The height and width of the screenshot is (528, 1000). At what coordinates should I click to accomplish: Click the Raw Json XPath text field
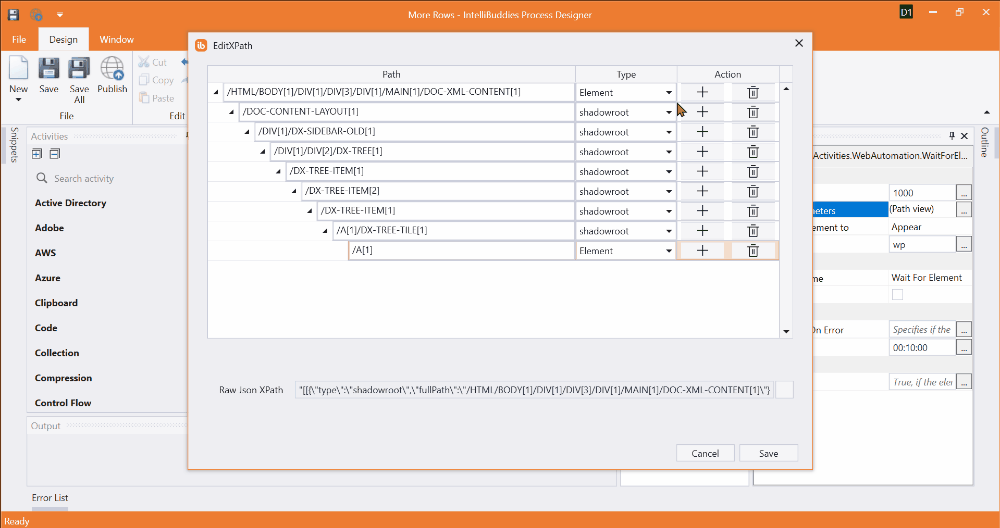pos(533,390)
